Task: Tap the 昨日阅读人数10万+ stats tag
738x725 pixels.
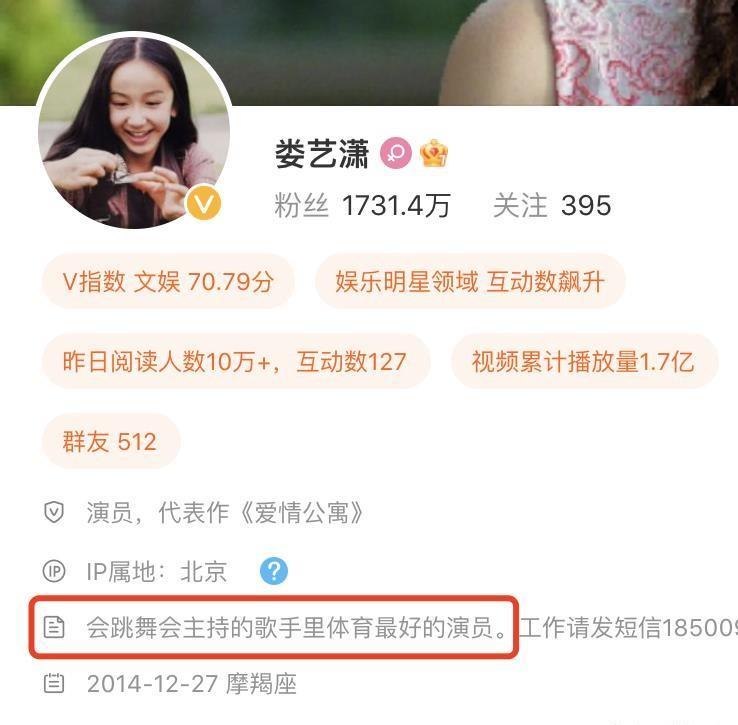Action: pyautogui.click(x=236, y=362)
